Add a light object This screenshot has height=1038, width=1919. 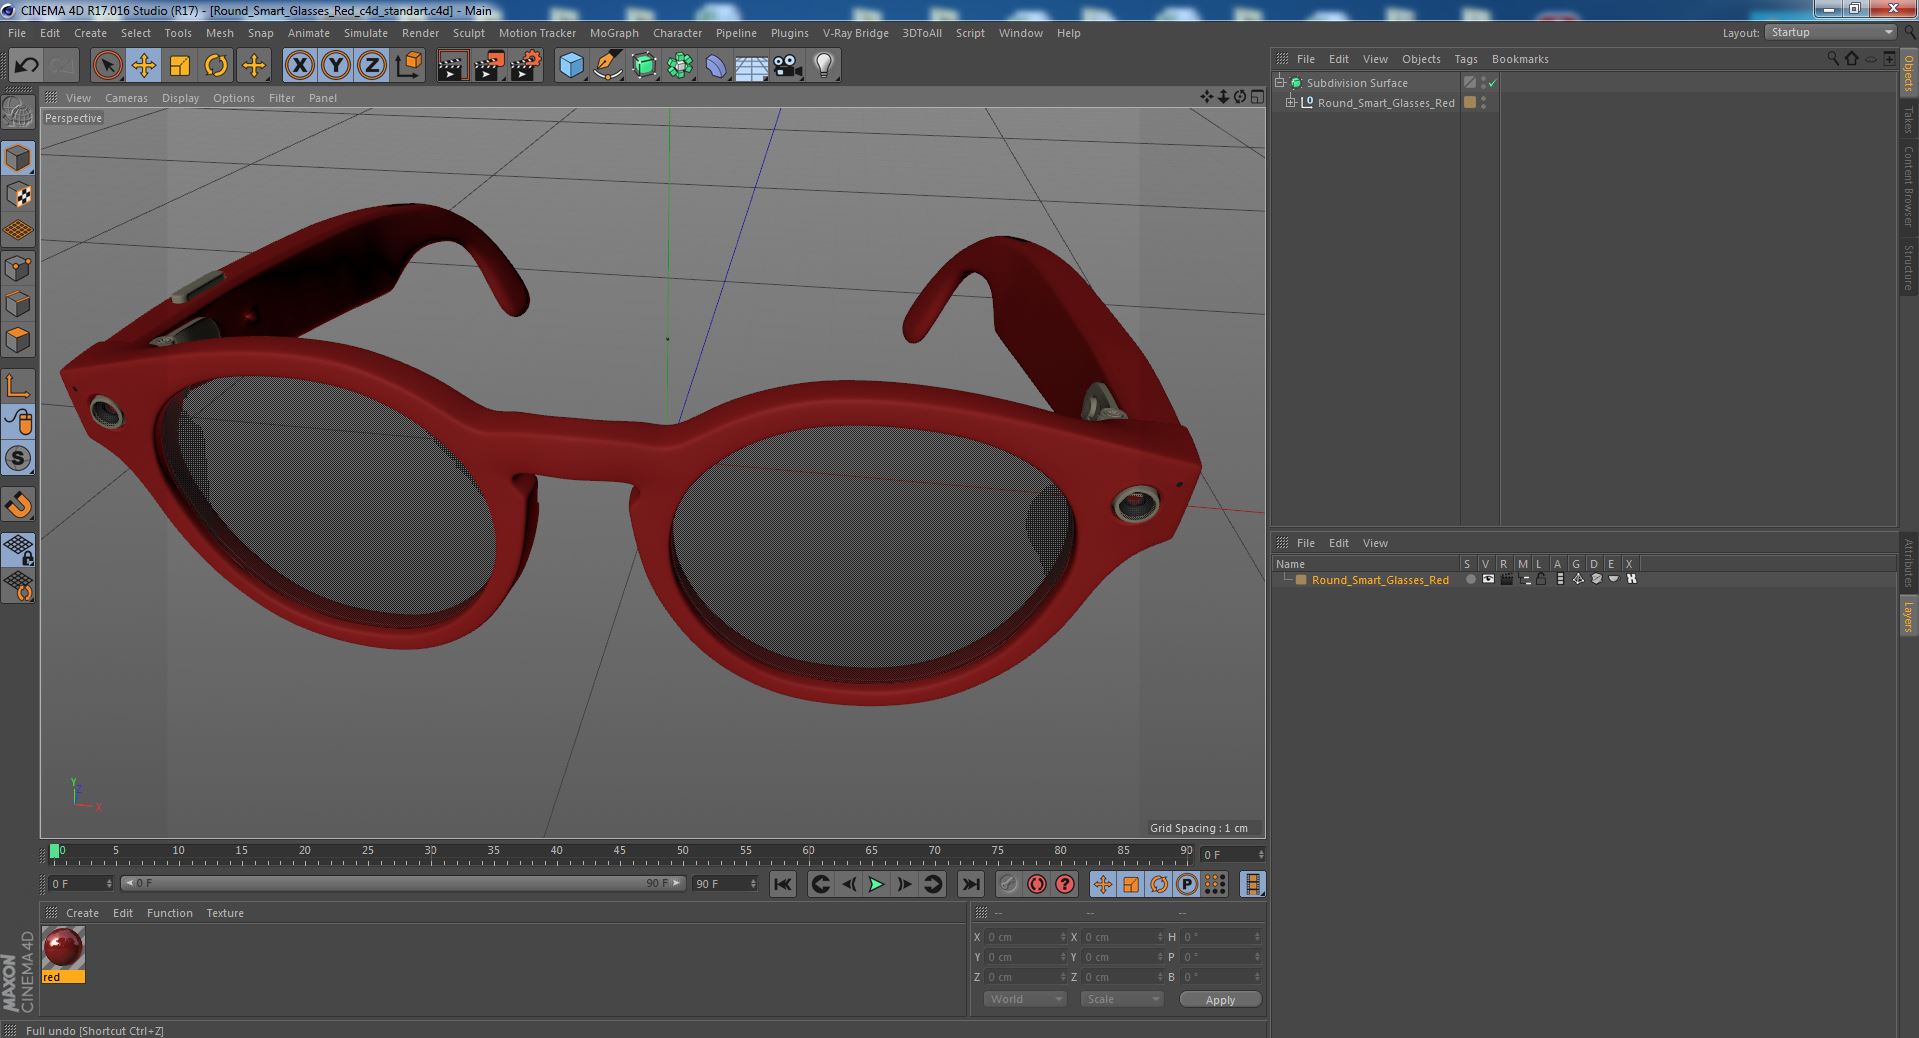[x=824, y=66]
